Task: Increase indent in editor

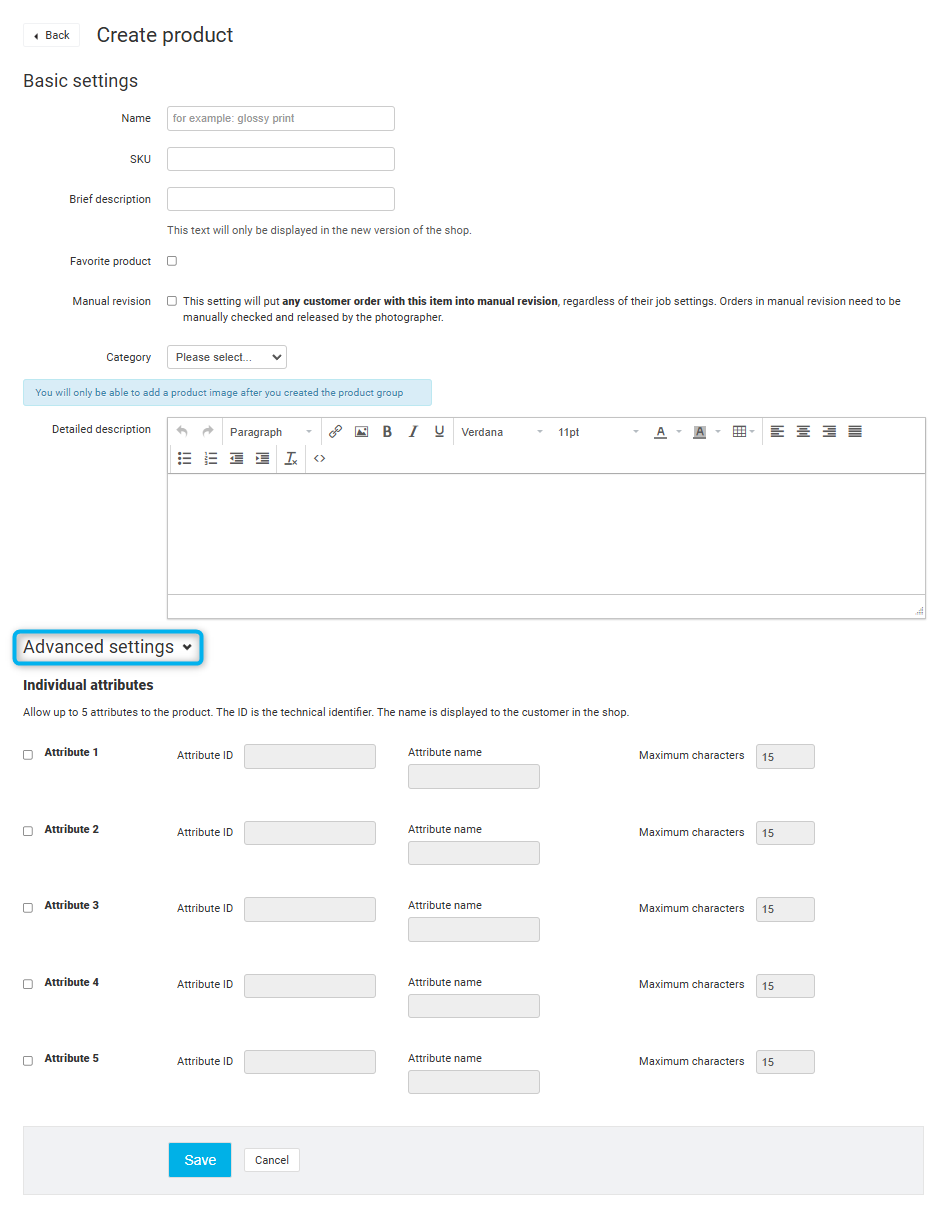Action: tap(263, 458)
